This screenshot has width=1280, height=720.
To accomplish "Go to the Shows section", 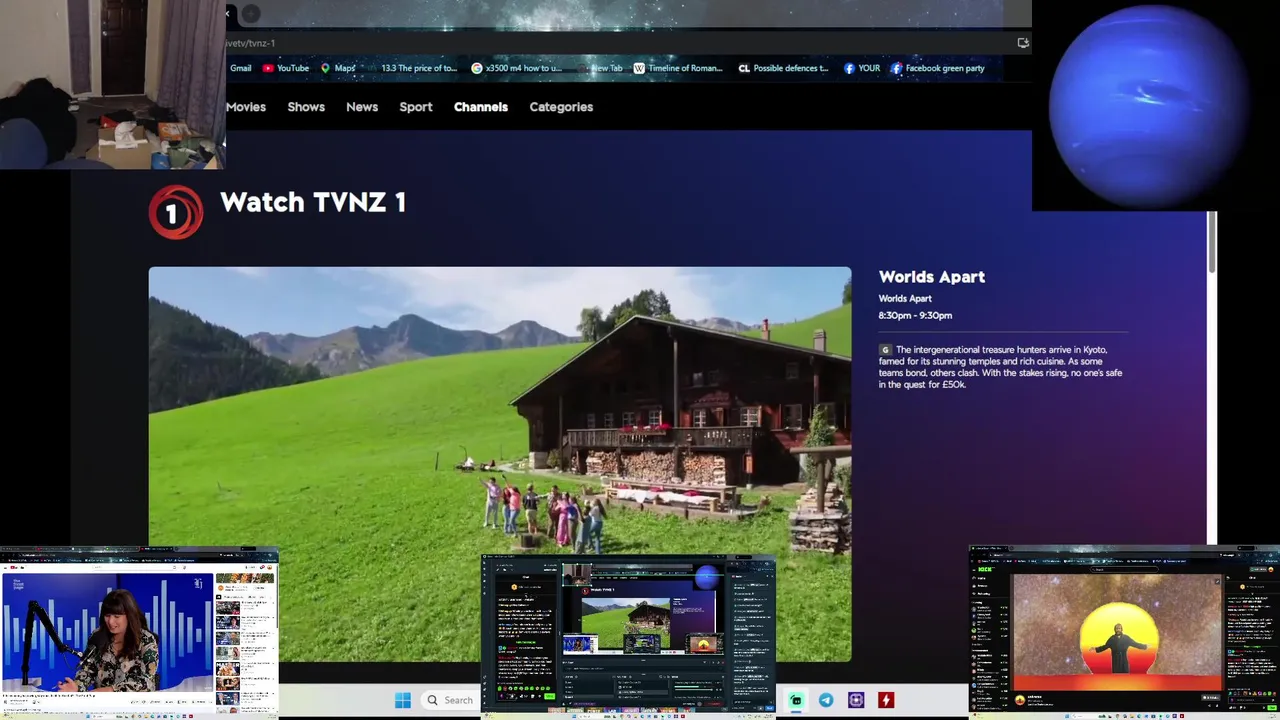I will [x=306, y=107].
